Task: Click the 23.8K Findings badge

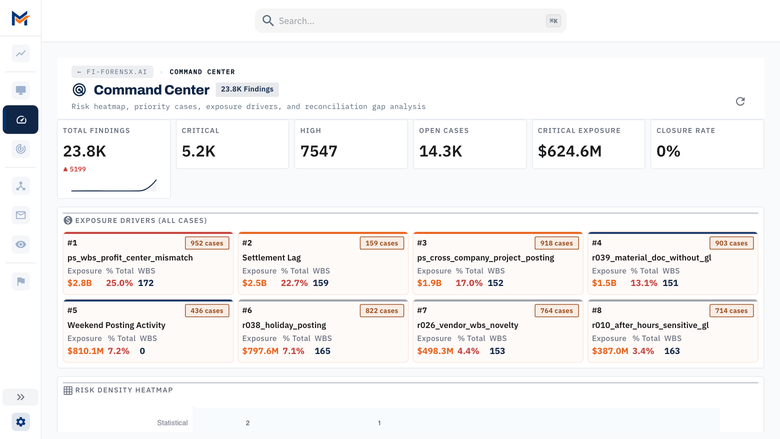Action: (x=247, y=89)
